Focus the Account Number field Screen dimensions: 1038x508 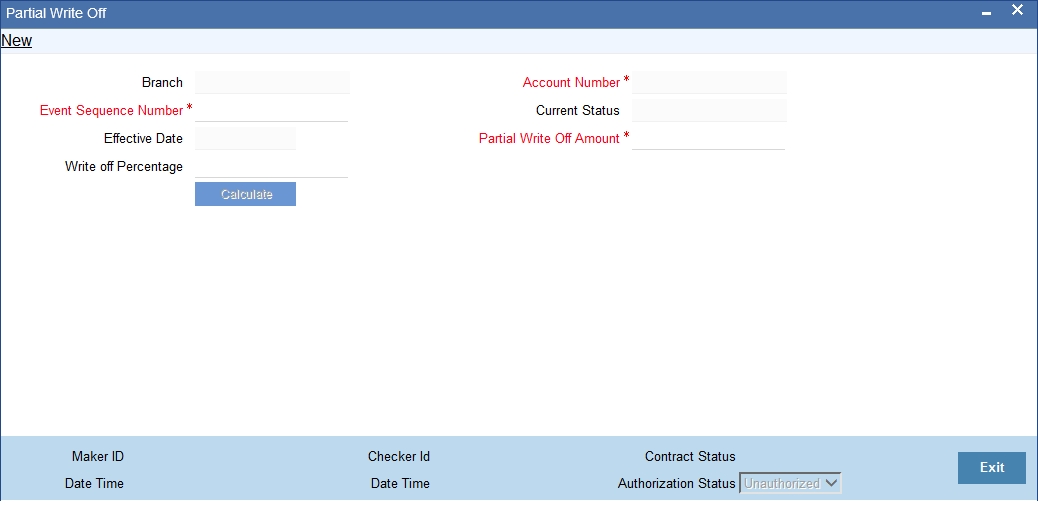click(x=709, y=83)
